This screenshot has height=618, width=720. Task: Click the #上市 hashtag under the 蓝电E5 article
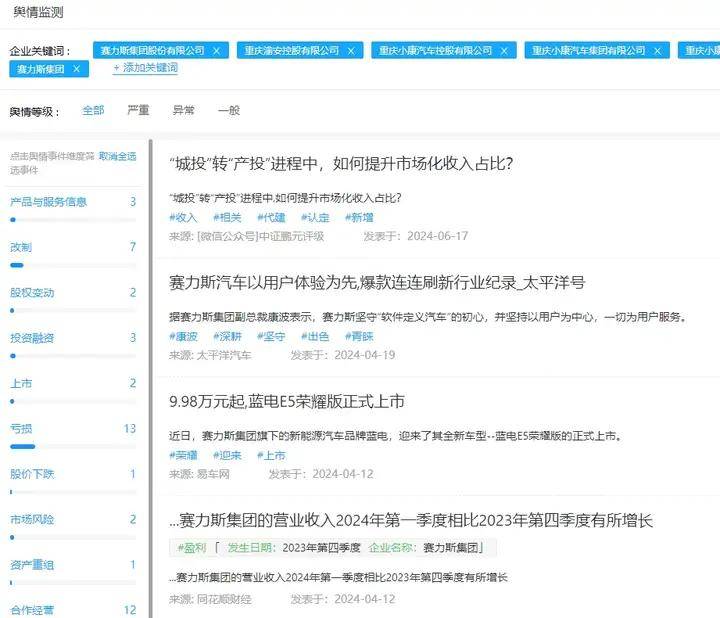pyautogui.click(x=271, y=455)
